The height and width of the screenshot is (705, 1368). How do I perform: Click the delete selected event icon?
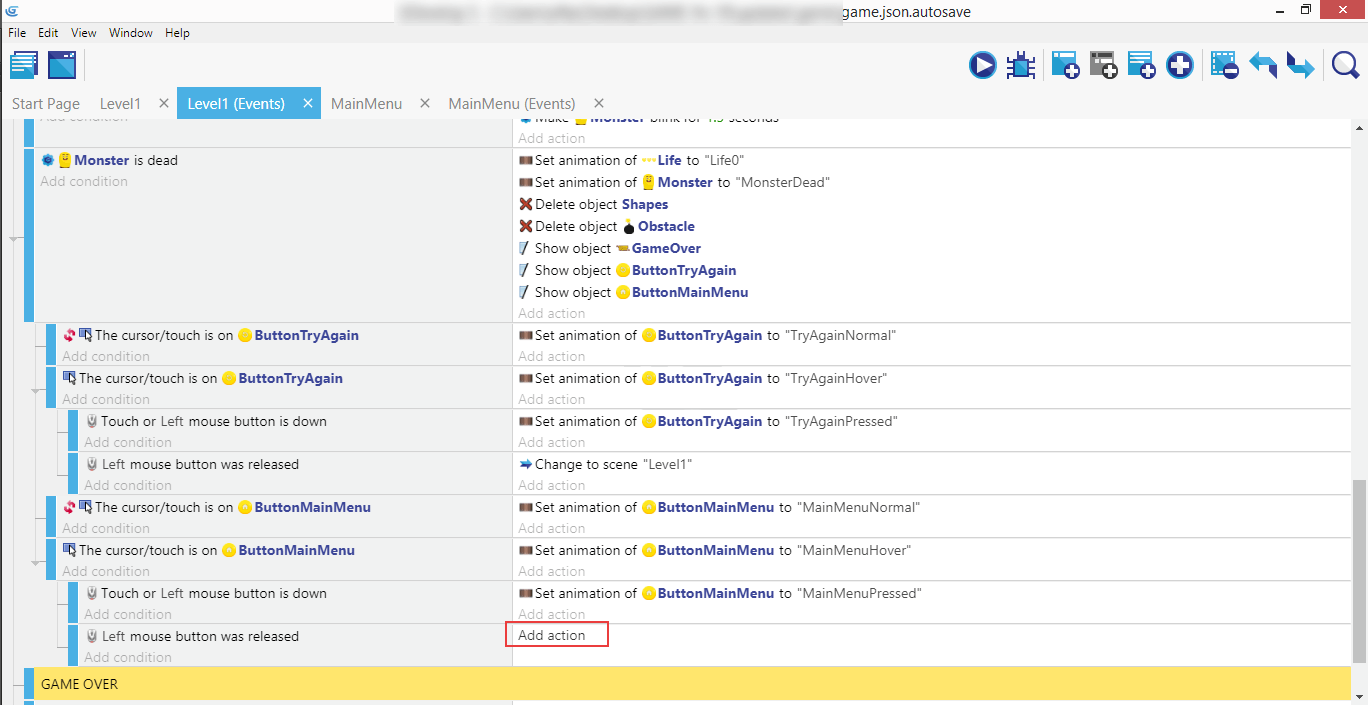pyautogui.click(x=1224, y=66)
